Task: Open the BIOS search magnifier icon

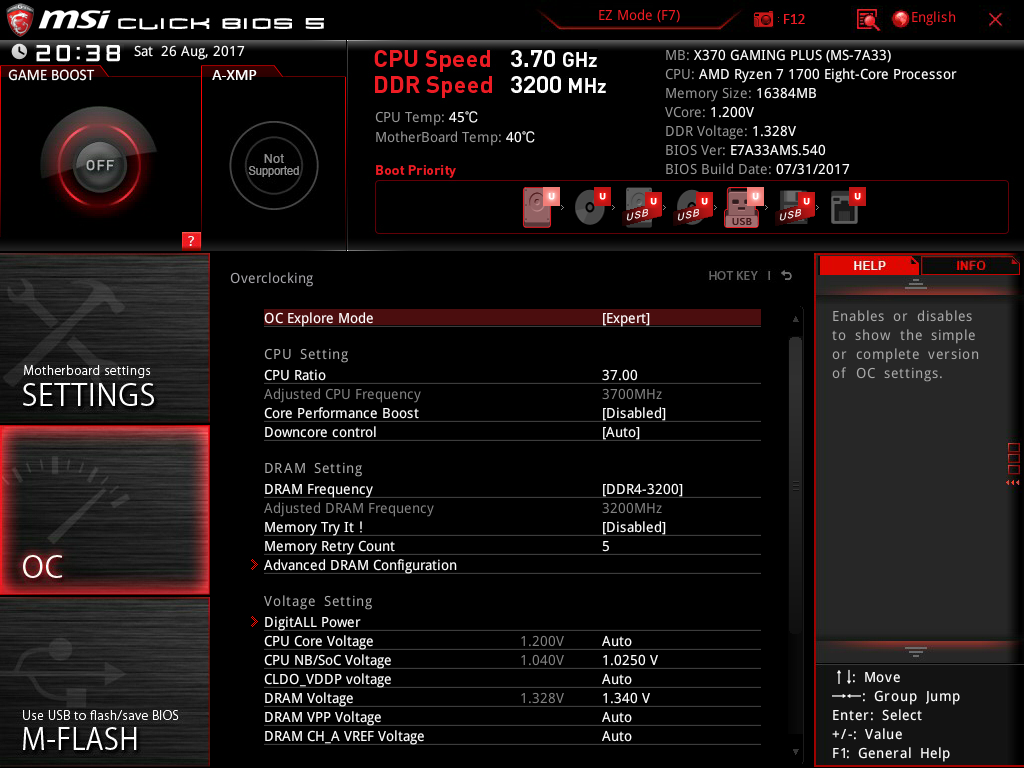Action: pyautogui.click(x=867, y=19)
